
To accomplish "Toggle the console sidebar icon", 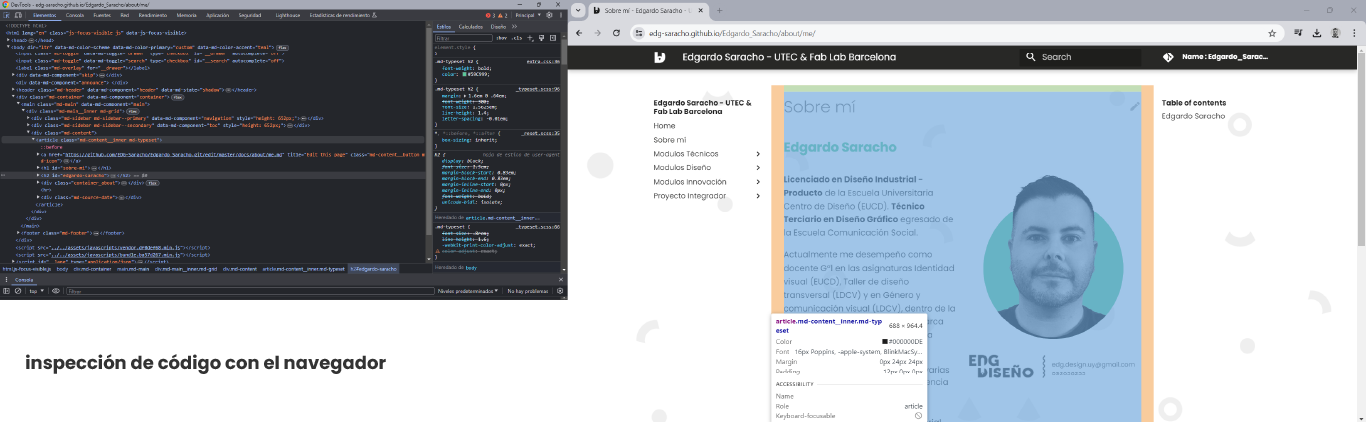I will 6,291.
